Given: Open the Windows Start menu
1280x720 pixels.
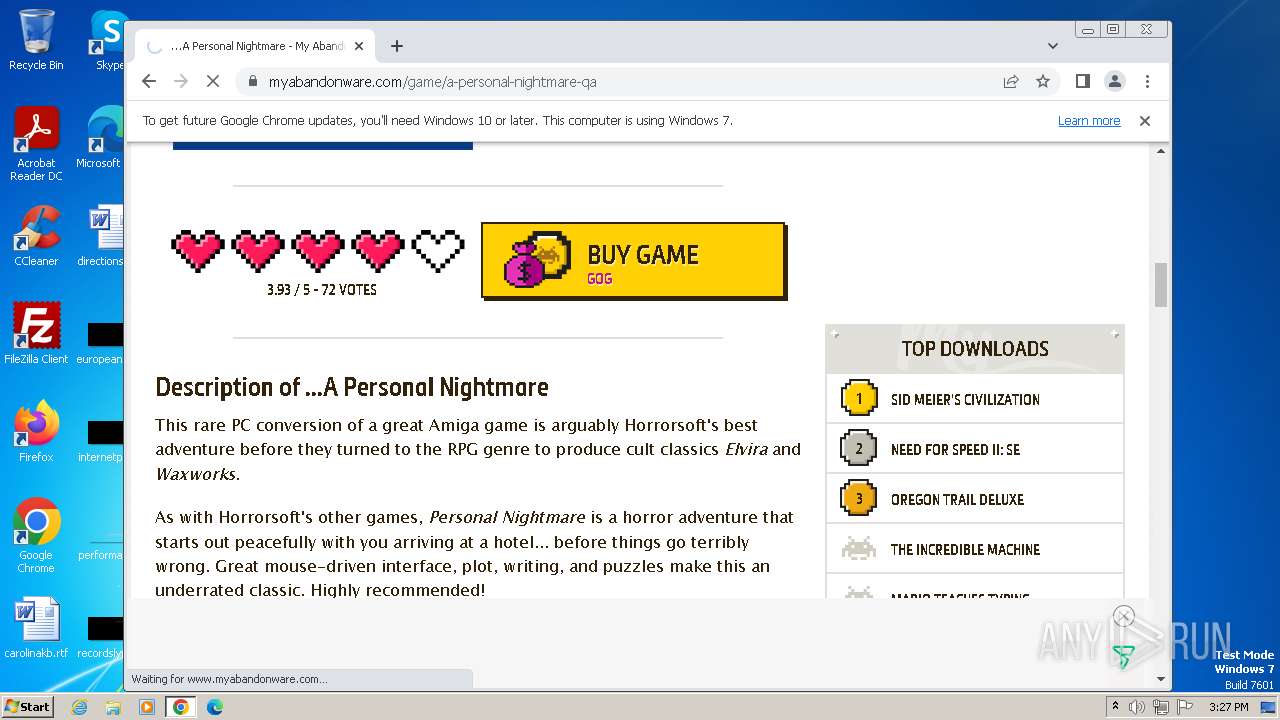Looking at the screenshot, I should (27, 706).
